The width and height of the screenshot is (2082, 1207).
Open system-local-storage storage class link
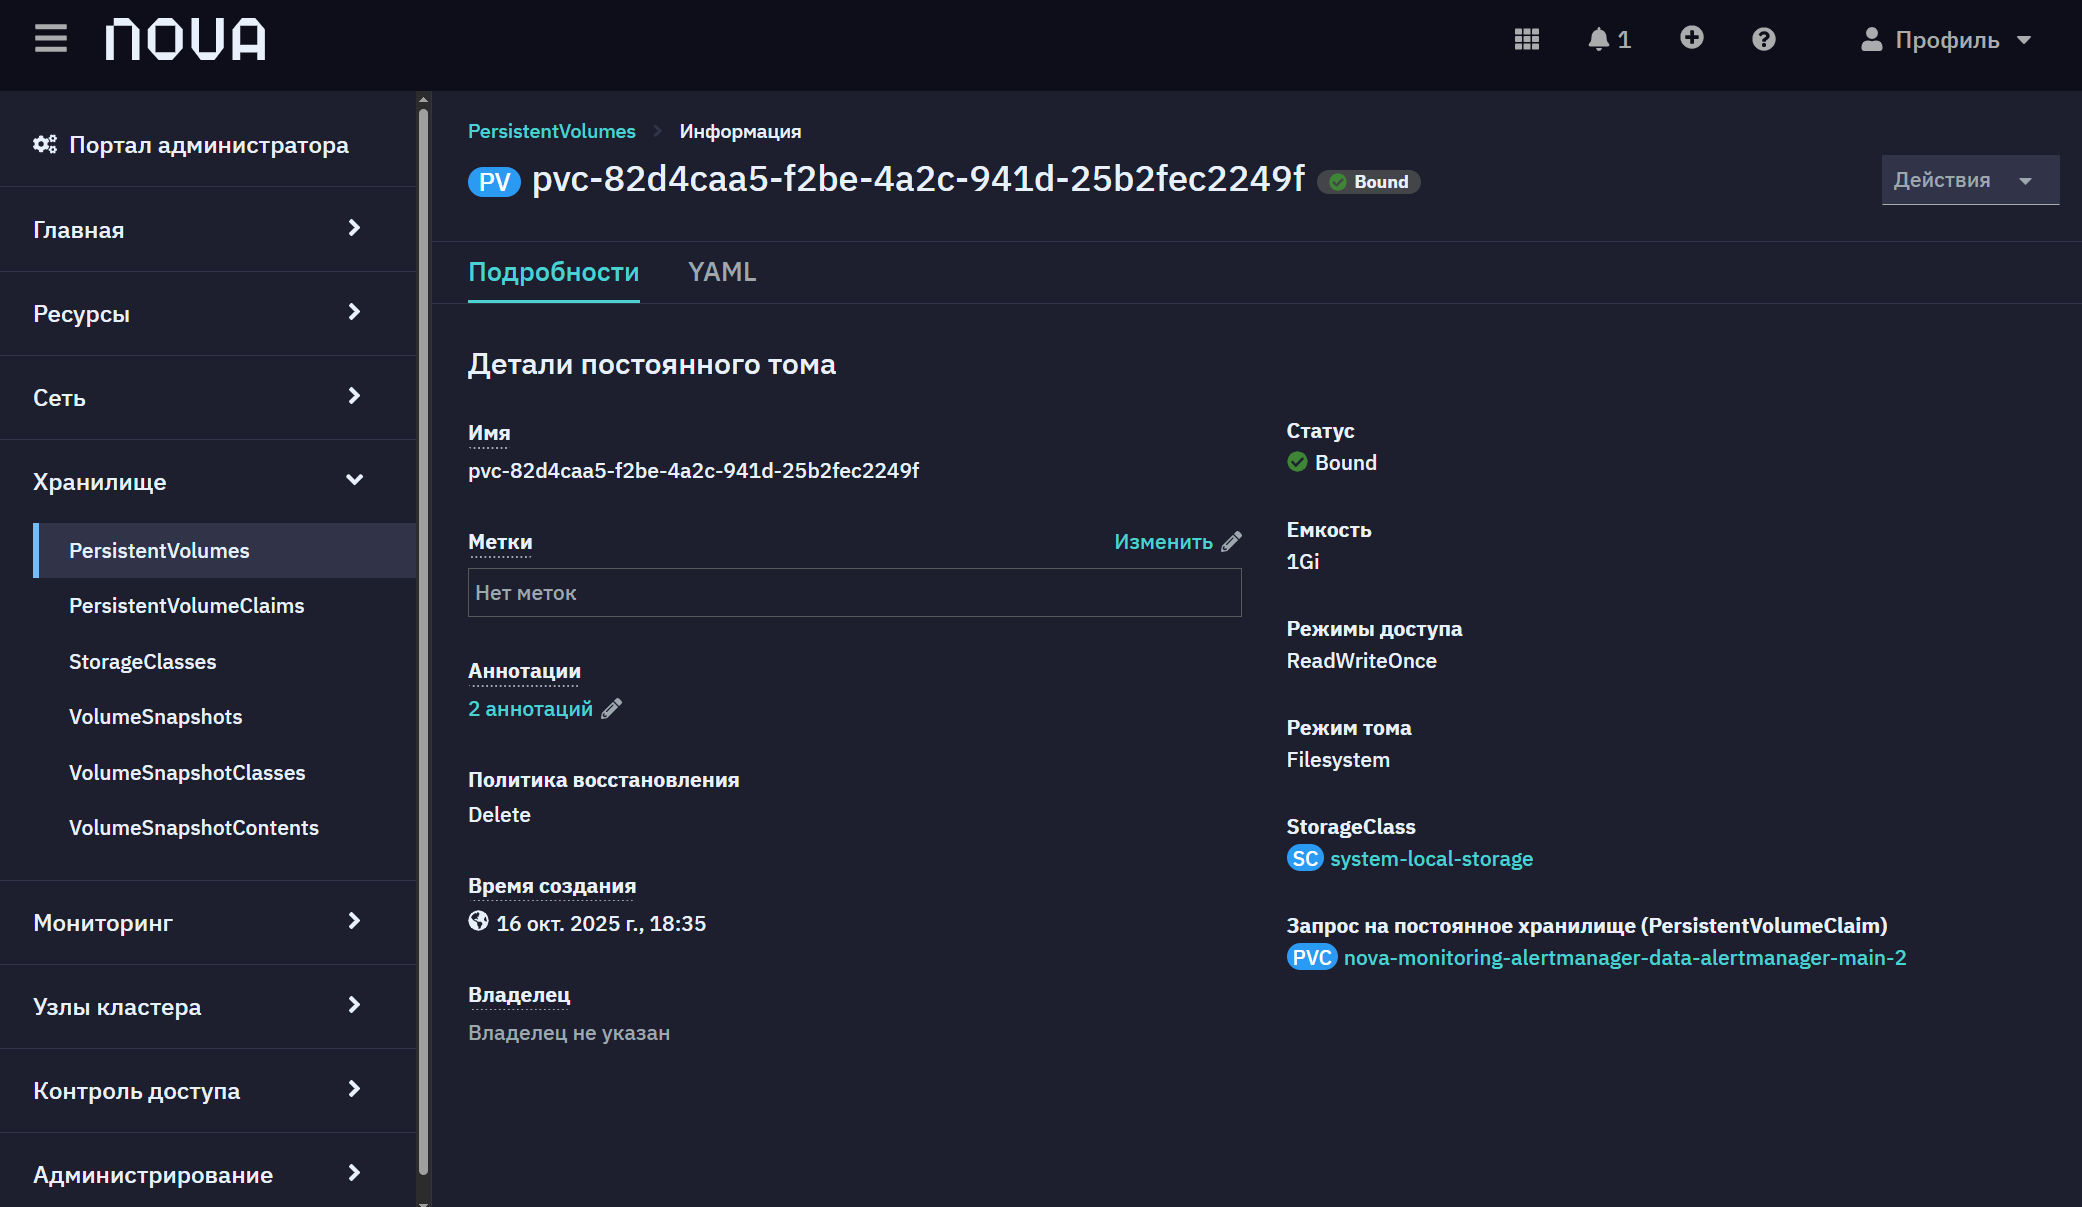(x=1431, y=858)
